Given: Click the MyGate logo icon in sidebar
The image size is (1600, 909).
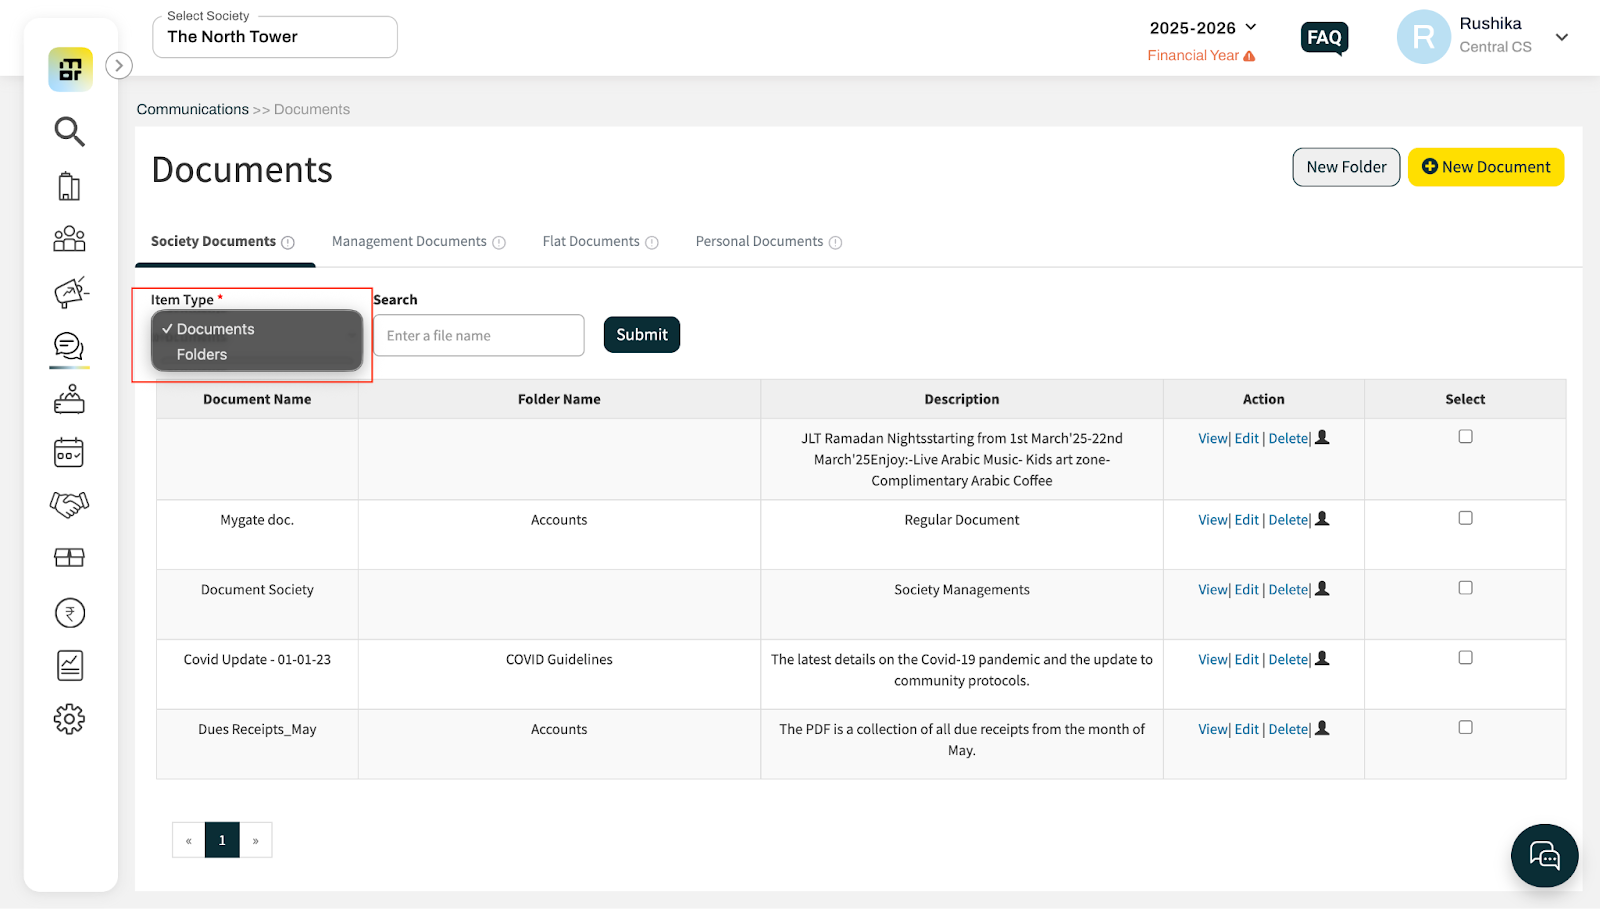Looking at the screenshot, I should (x=70, y=70).
